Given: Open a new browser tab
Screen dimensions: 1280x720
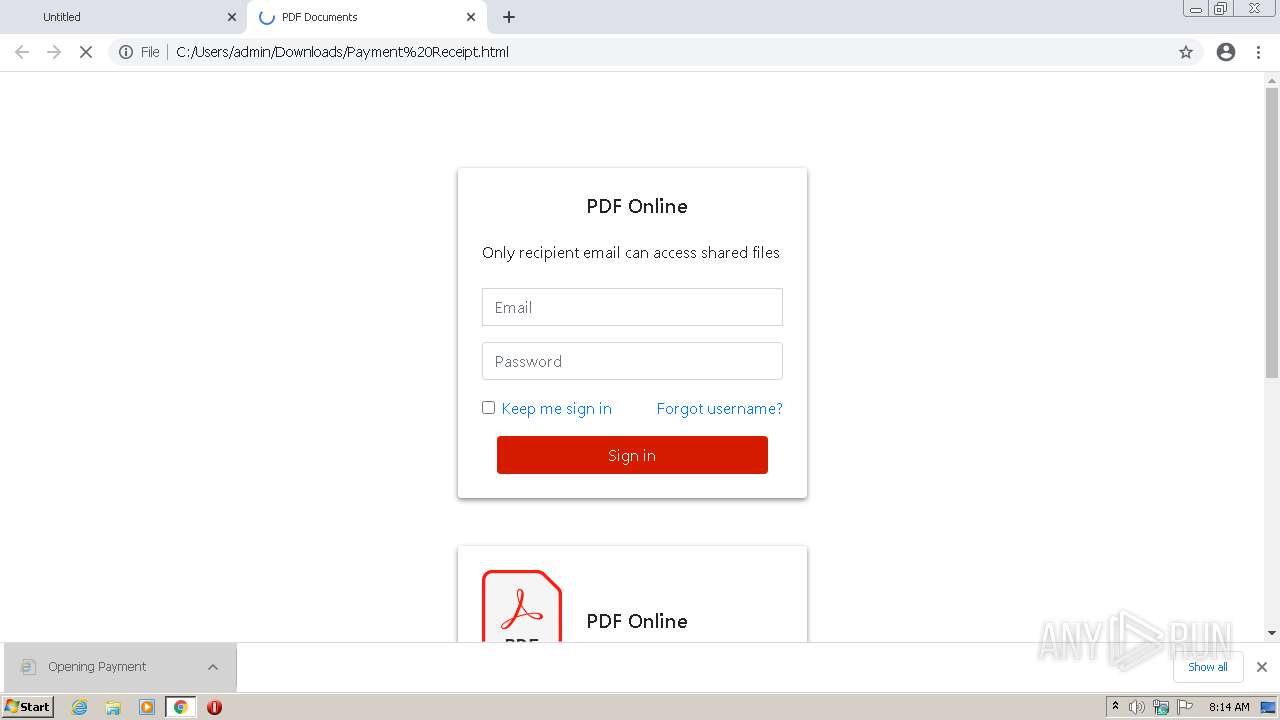Looking at the screenshot, I should click(x=509, y=17).
